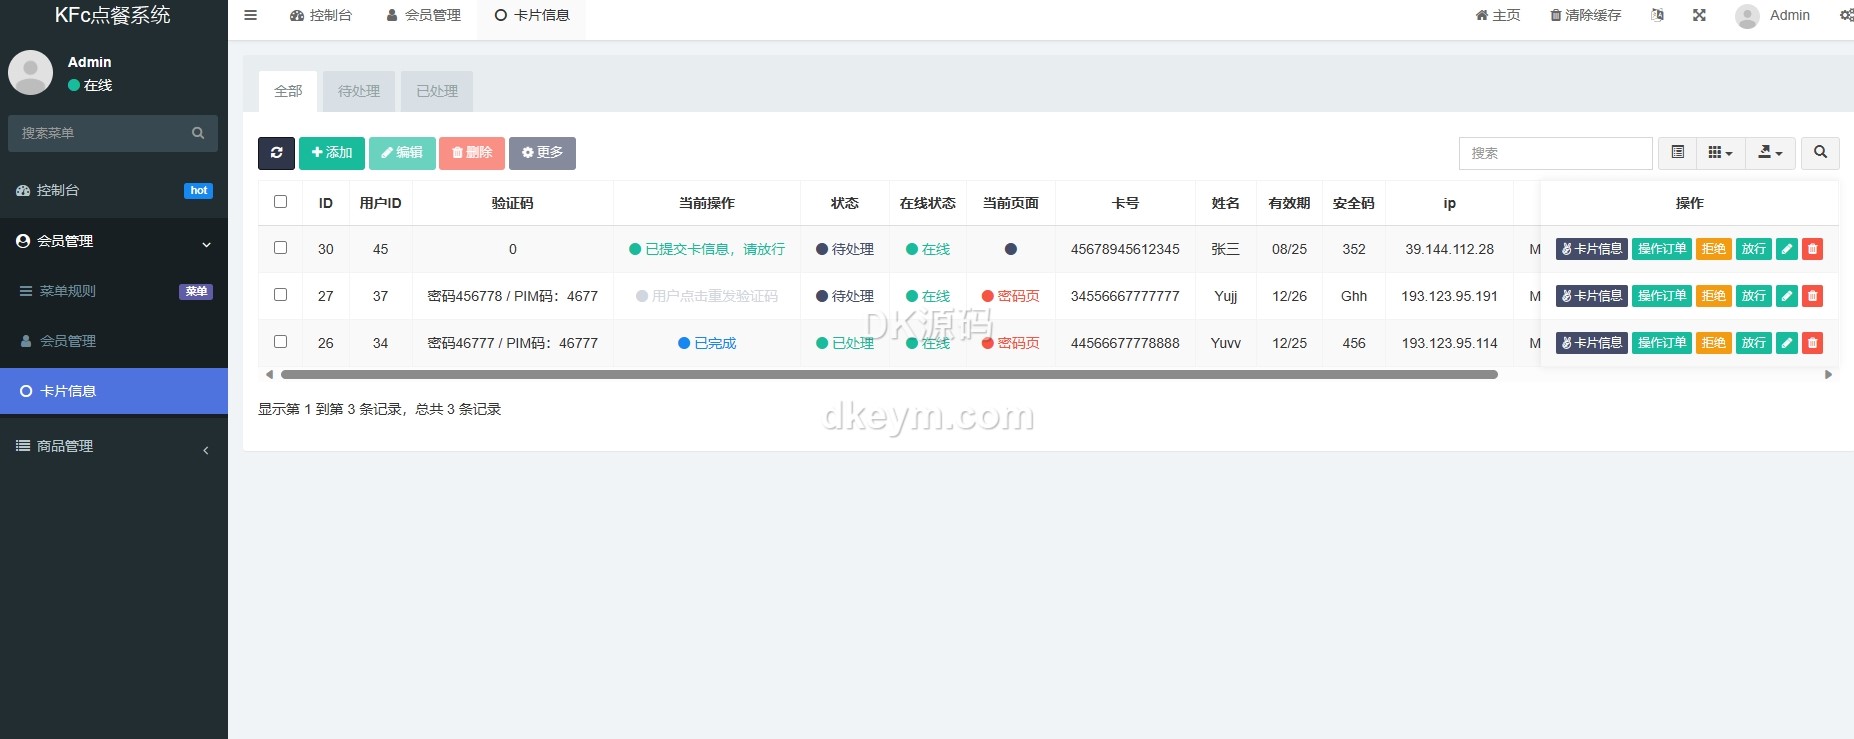Screen dimensions: 1854x739
Task: Click the magnifier search button beside export
Action: [1820, 153]
